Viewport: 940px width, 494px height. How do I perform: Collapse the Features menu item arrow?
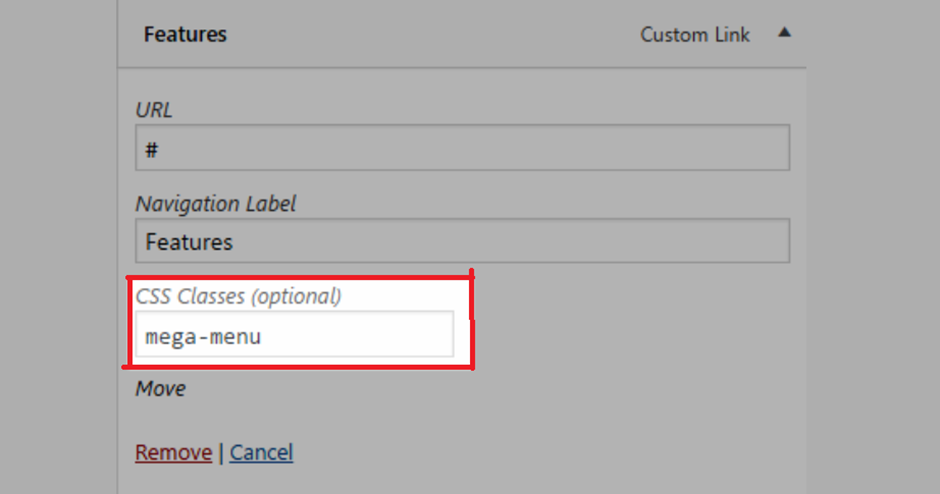pyautogui.click(x=784, y=33)
